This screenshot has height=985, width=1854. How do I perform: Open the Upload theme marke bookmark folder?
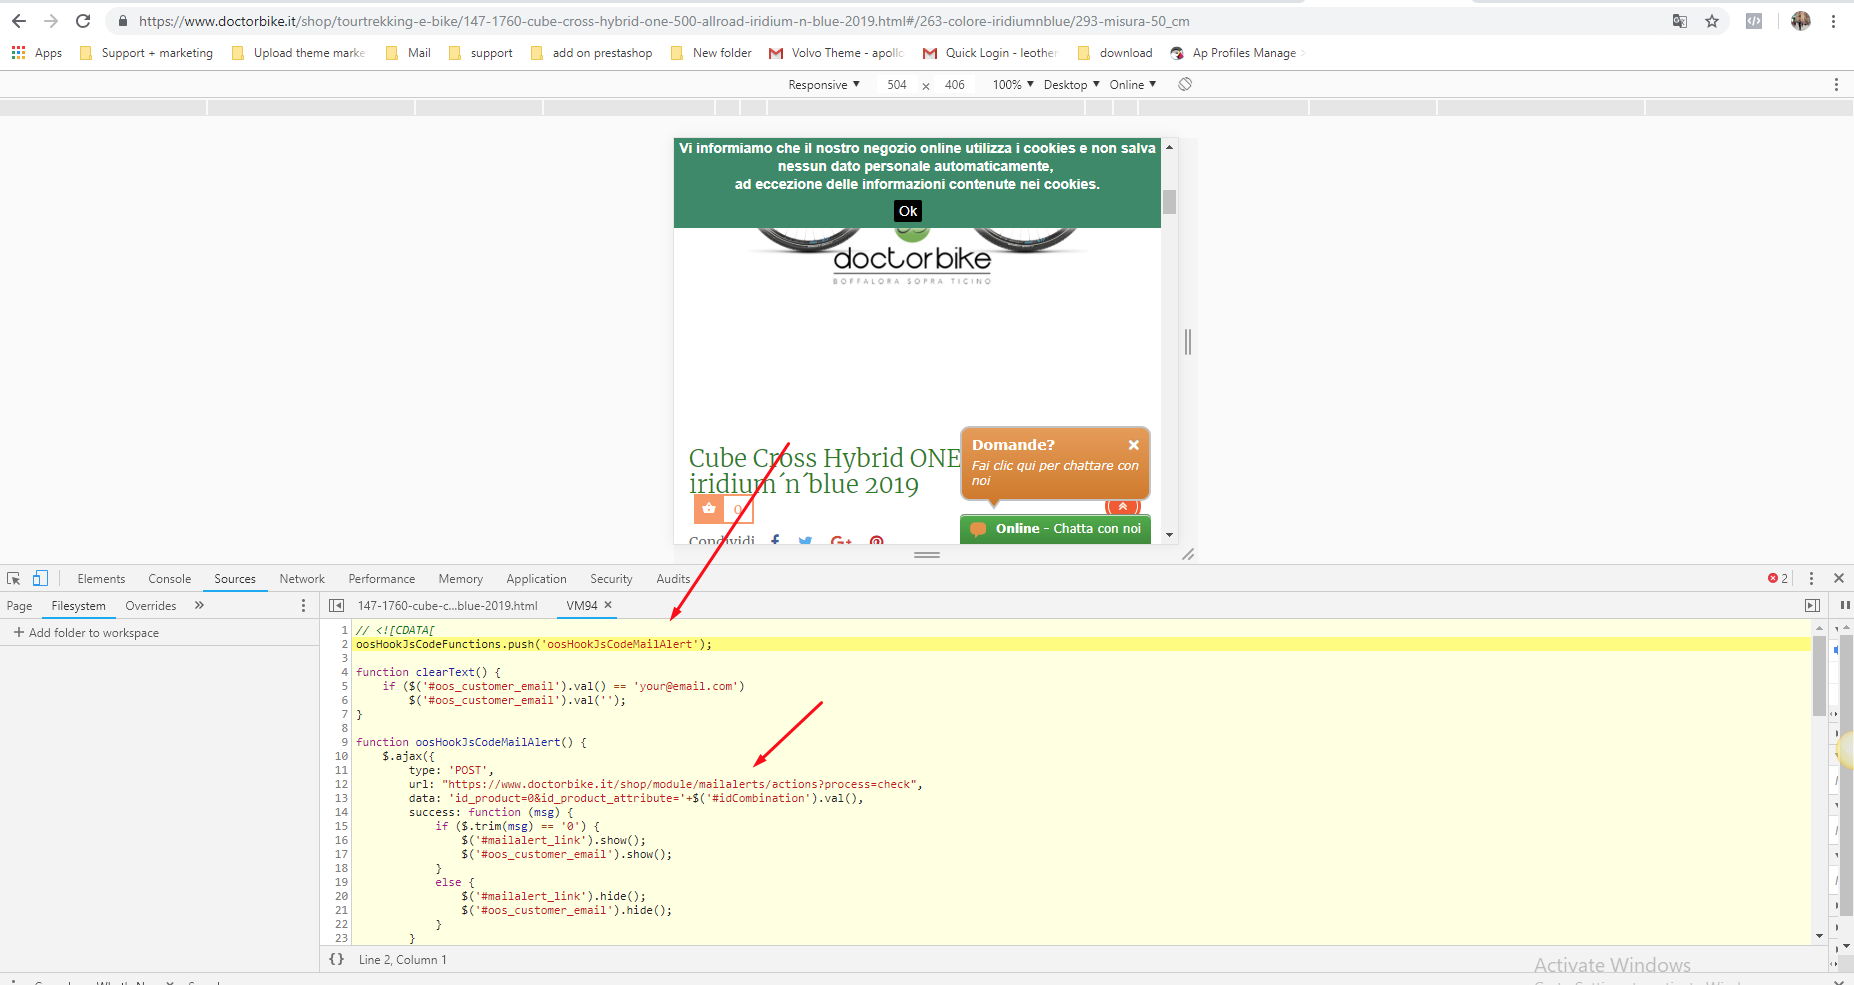[298, 53]
